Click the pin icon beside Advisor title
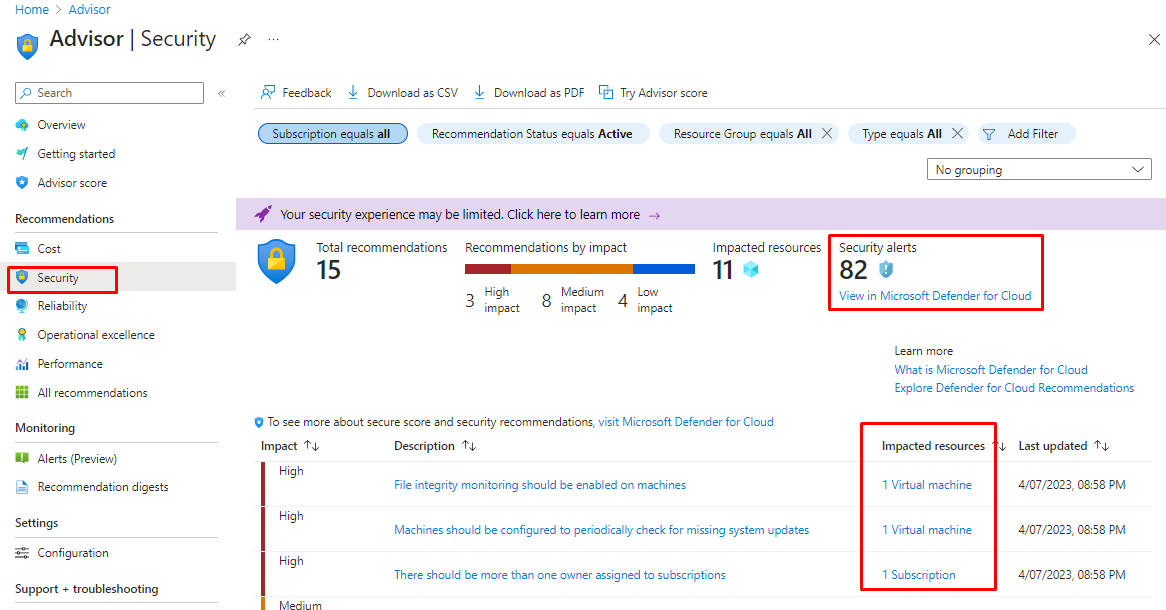Image resolution: width=1166 pixels, height=610 pixels. (244, 40)
